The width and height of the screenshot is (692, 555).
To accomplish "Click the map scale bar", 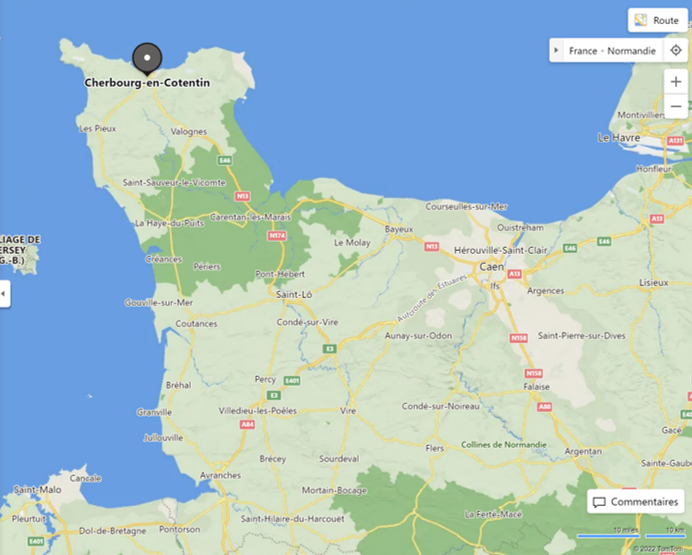I will tap(631, 533).
